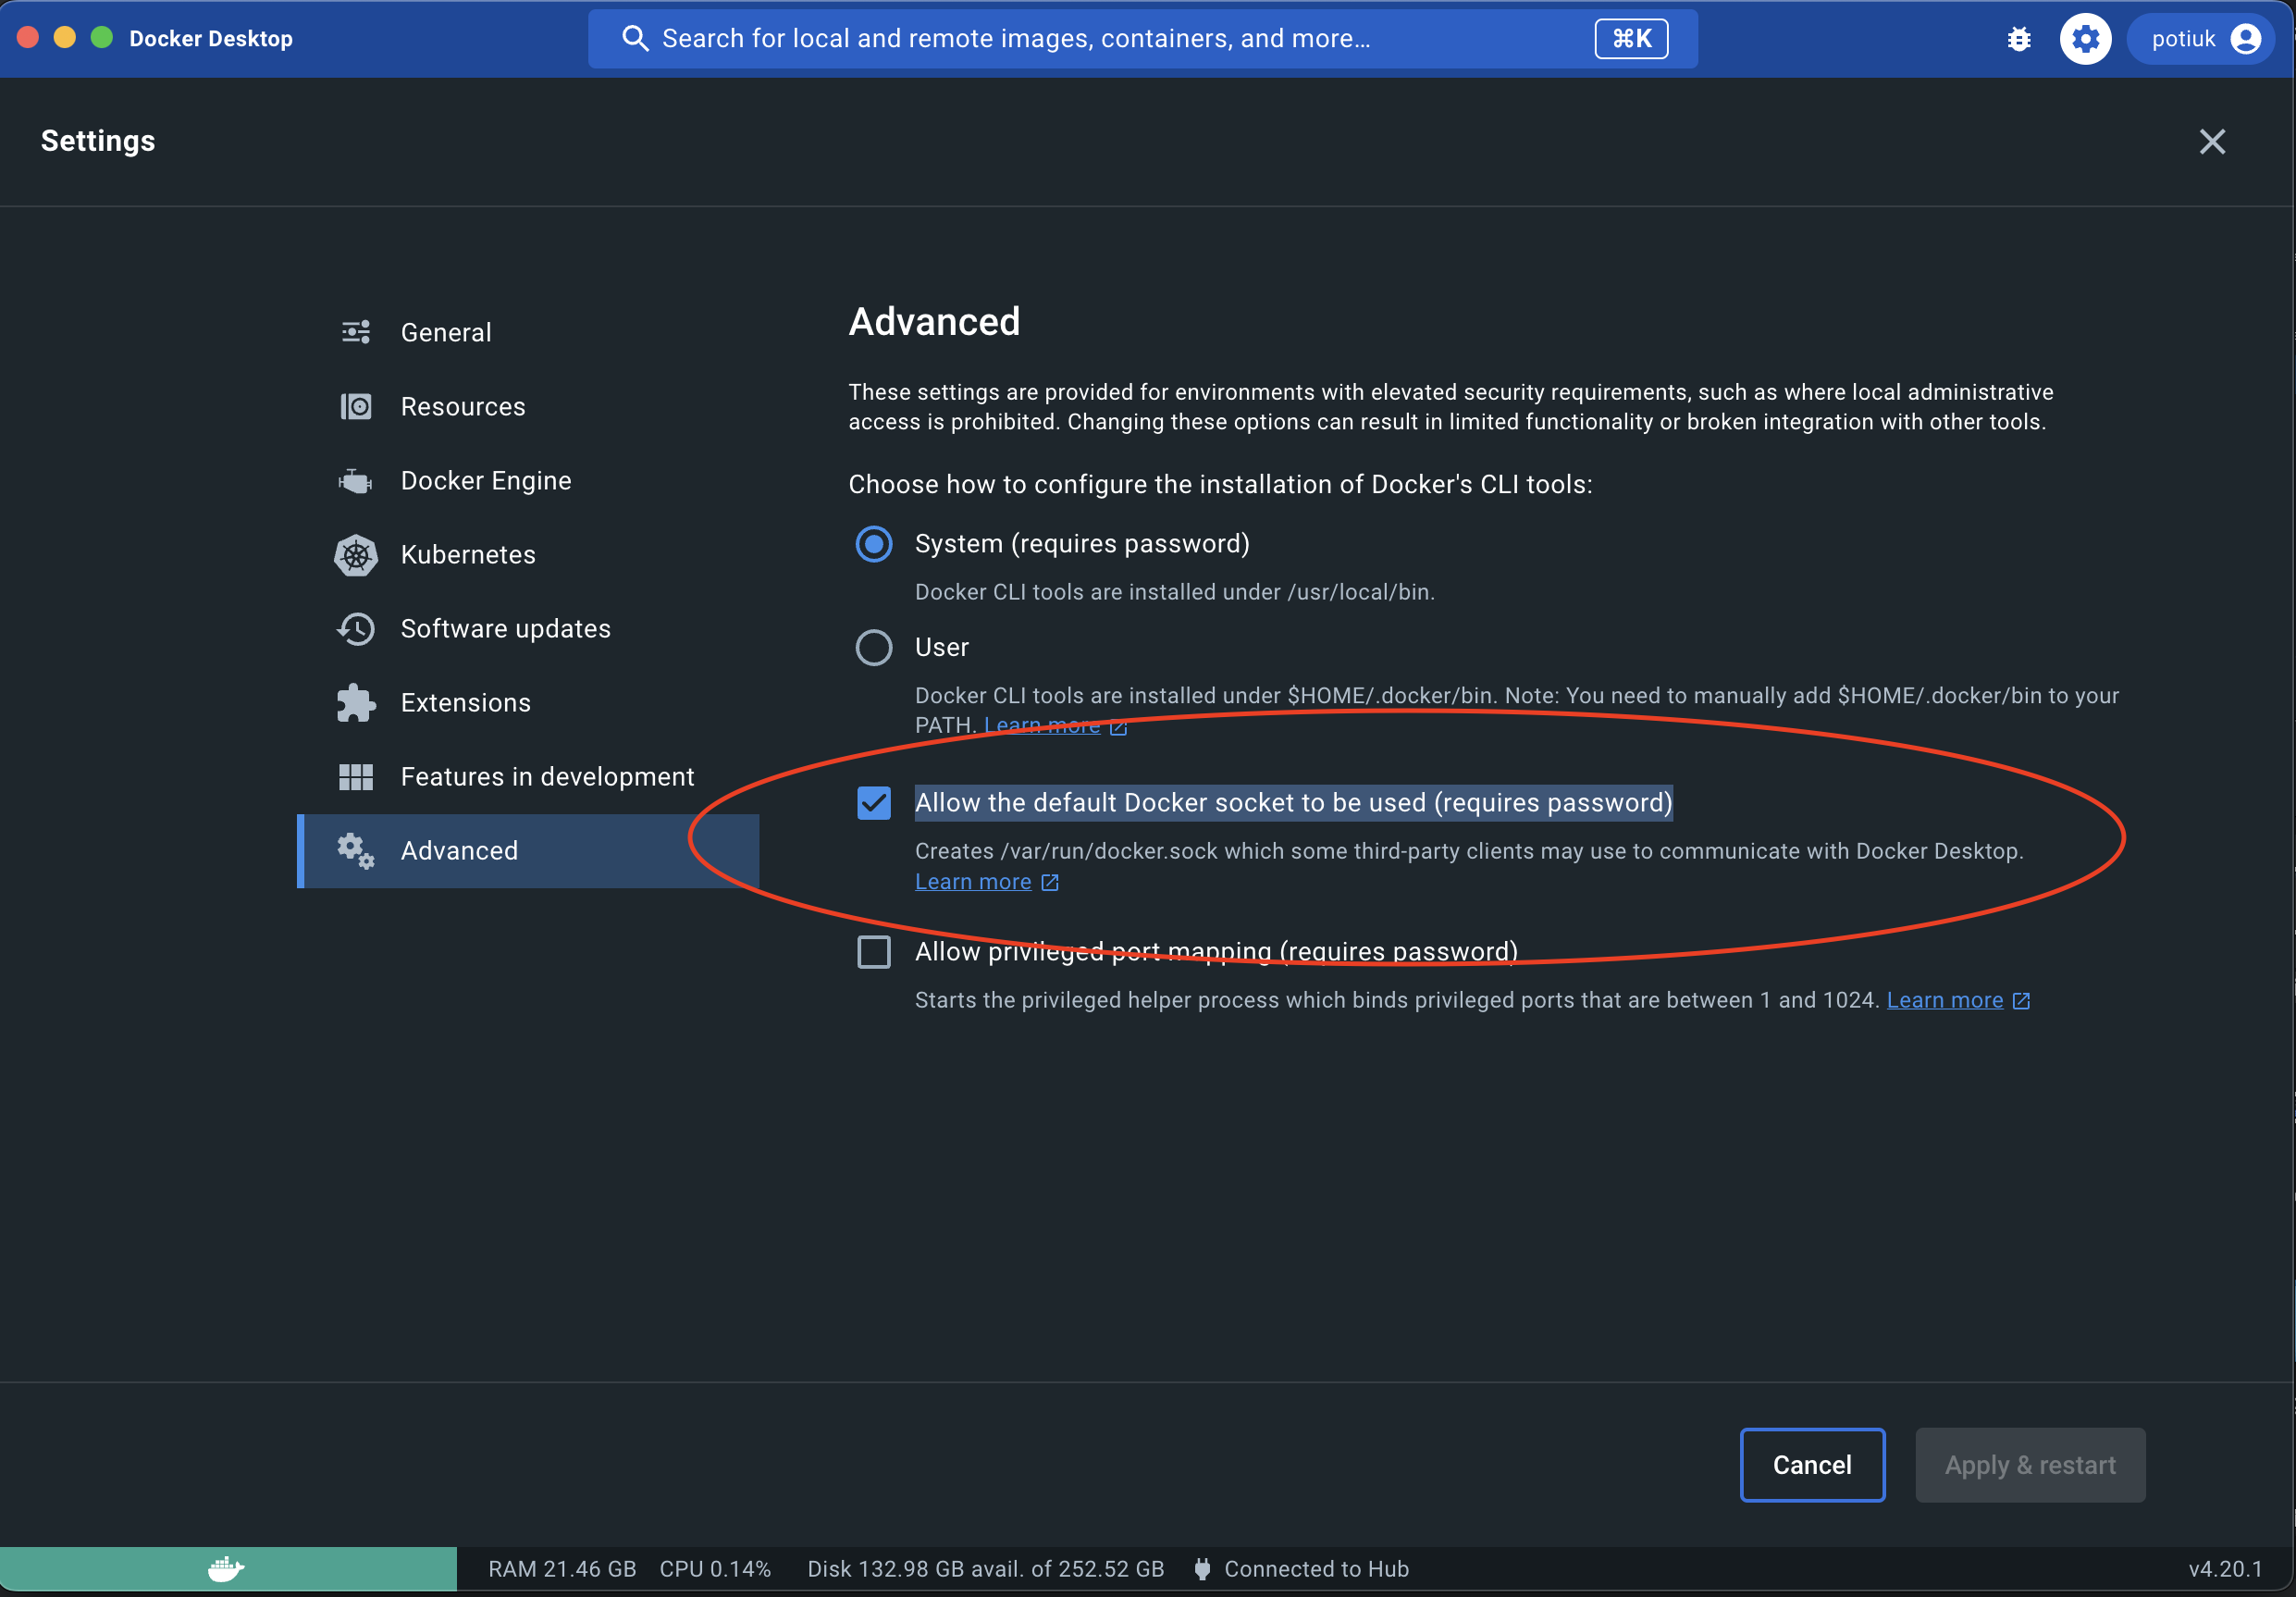Click Learn more about Docker socket
The image size is (2296, 1597).
click(x=972, y=880)
